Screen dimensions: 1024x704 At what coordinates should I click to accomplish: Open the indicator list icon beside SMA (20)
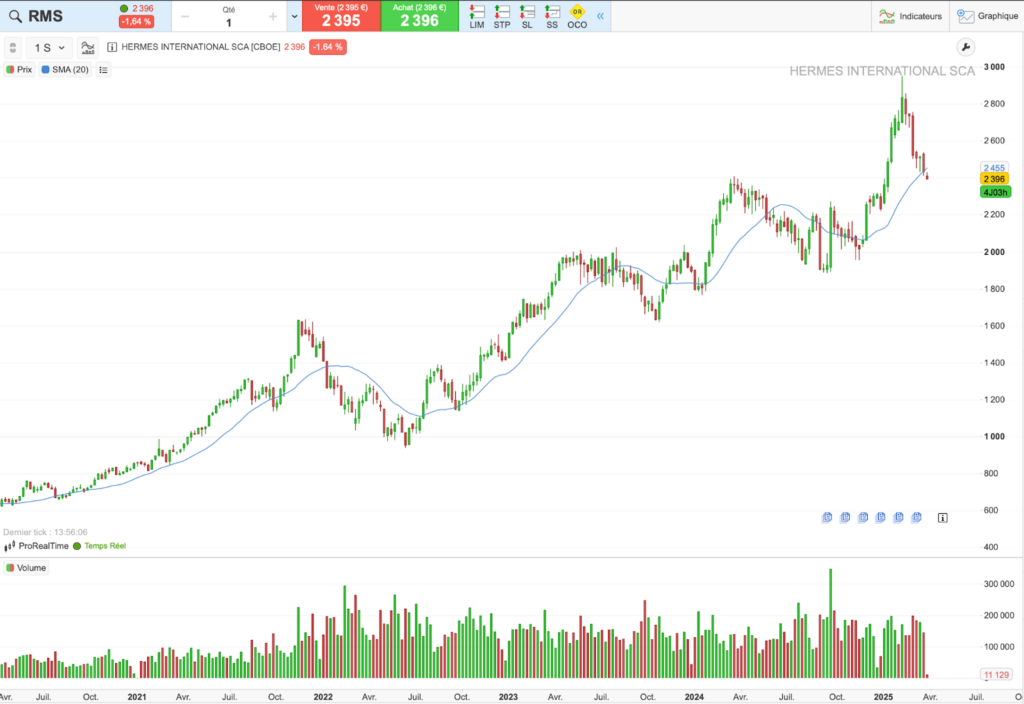pos(103,70)
